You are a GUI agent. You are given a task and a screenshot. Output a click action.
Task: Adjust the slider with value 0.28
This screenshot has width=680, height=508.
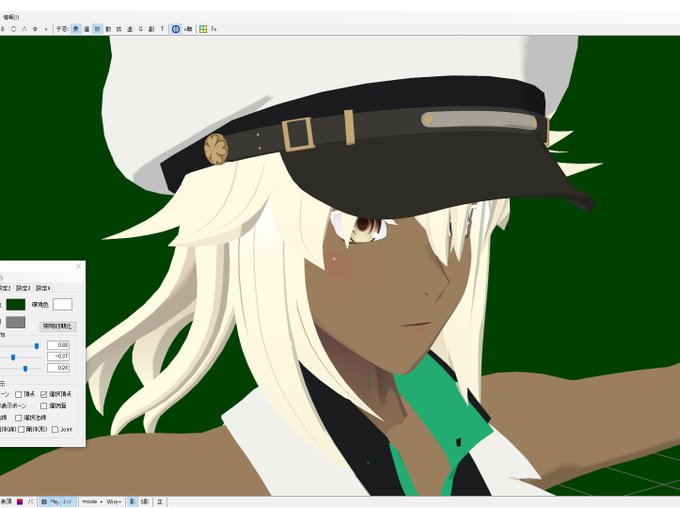coord(25,368)
